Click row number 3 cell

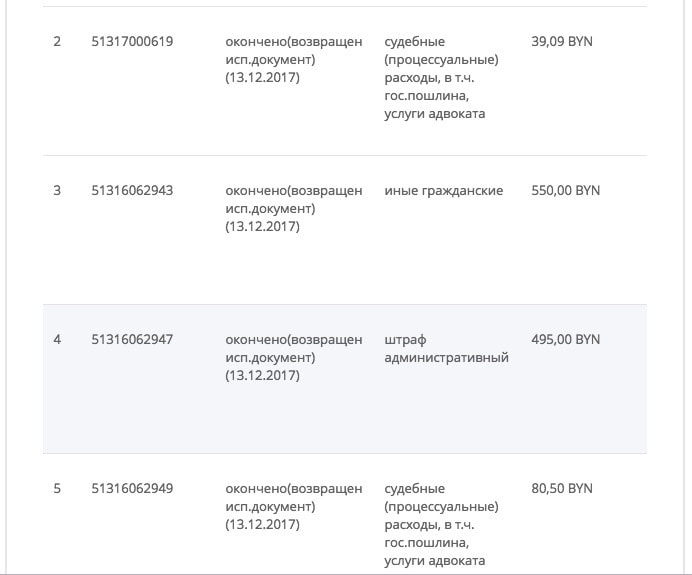coord(57,190)
